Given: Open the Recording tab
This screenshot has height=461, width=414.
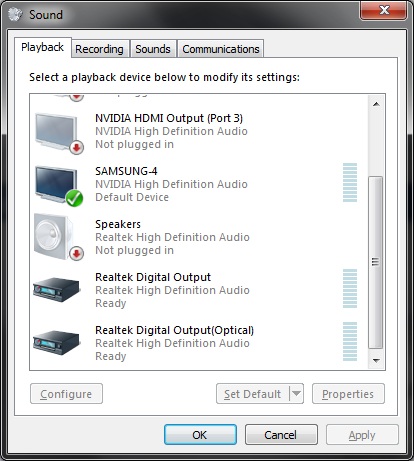Looking at the screenshot, I should (99, 49).
